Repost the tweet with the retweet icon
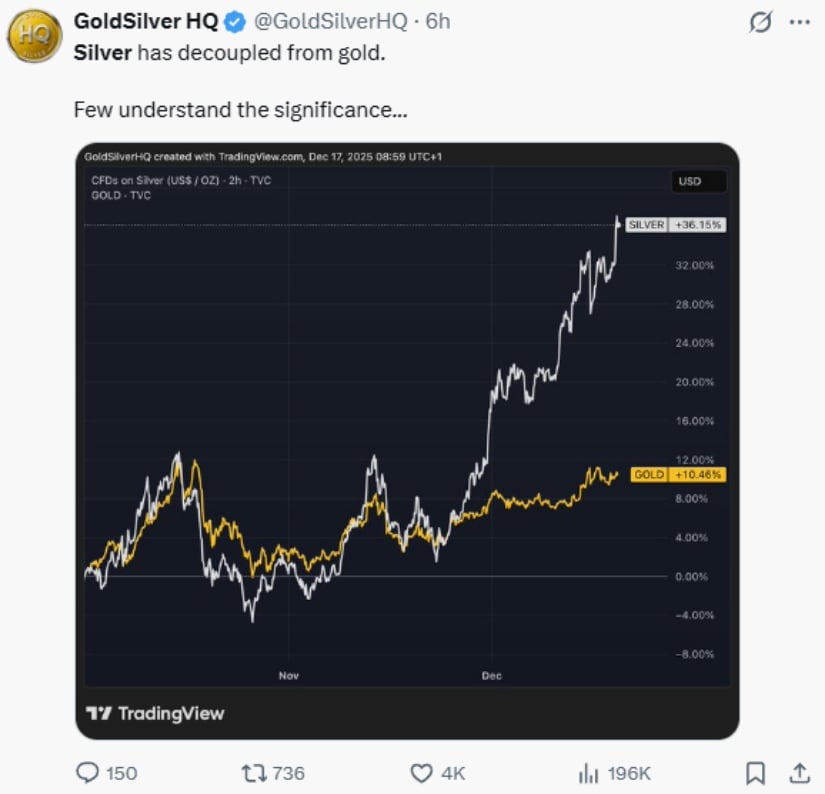The height and width of the screenshot is (794, 825). 254,773
